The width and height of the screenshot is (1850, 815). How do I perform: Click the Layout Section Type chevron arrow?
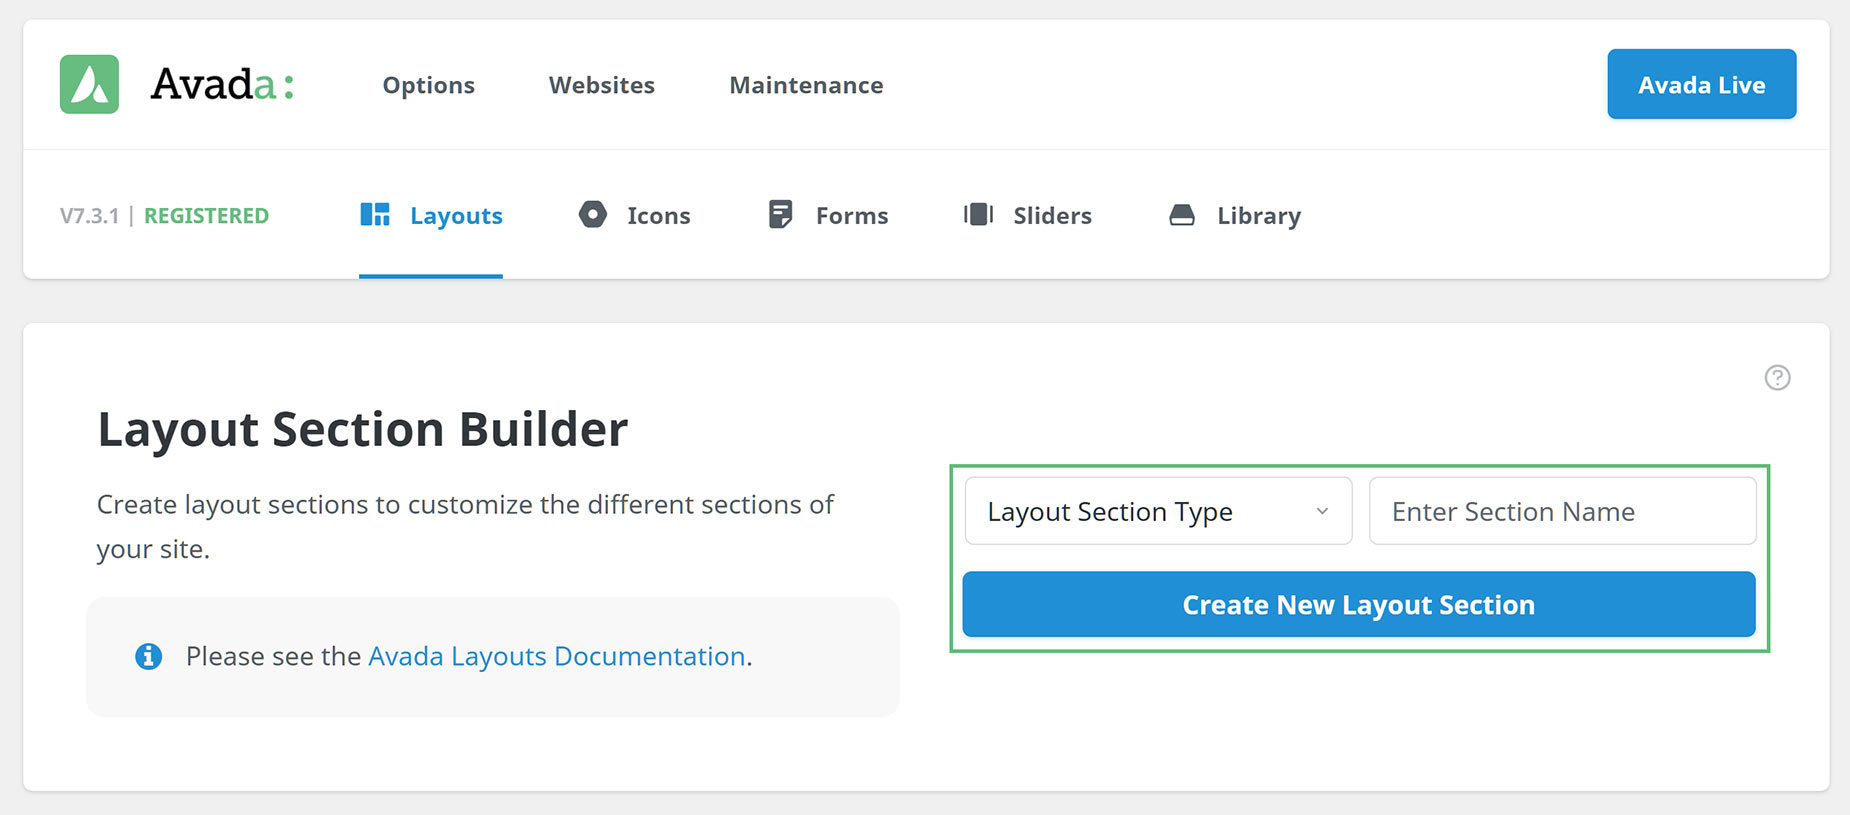click(x=1322, y=511)
